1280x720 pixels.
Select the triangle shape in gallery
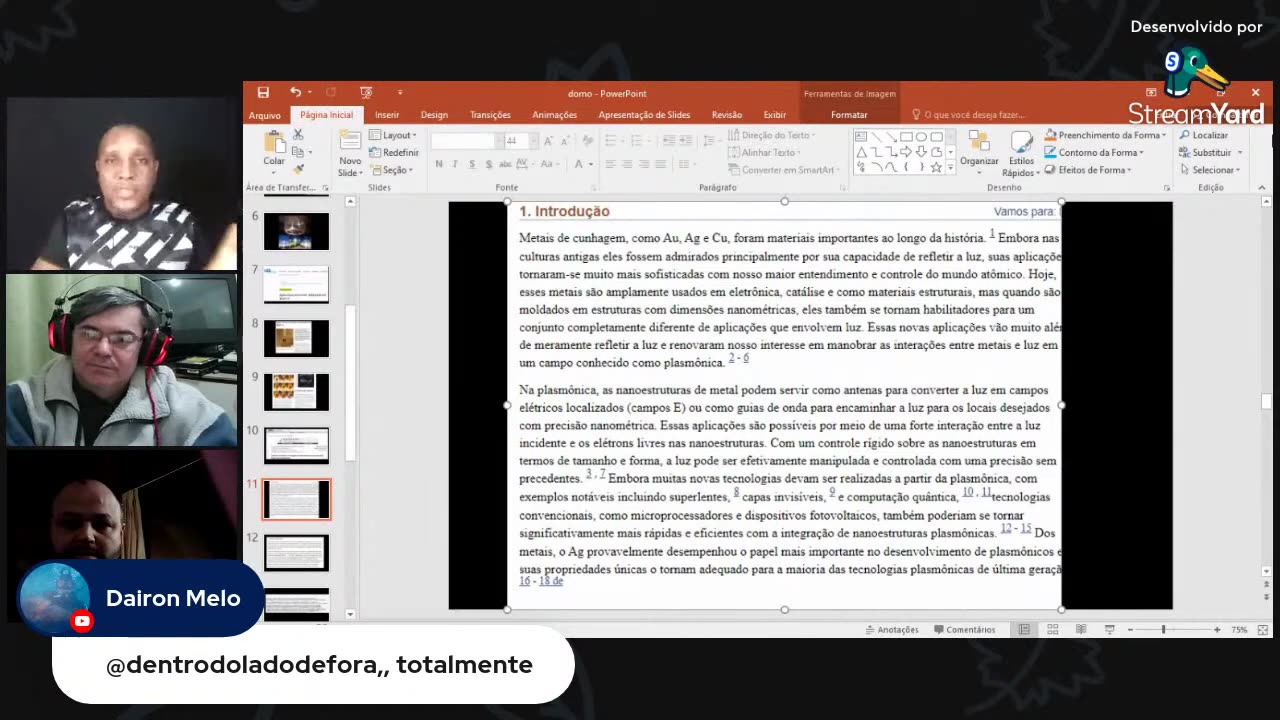860,152
